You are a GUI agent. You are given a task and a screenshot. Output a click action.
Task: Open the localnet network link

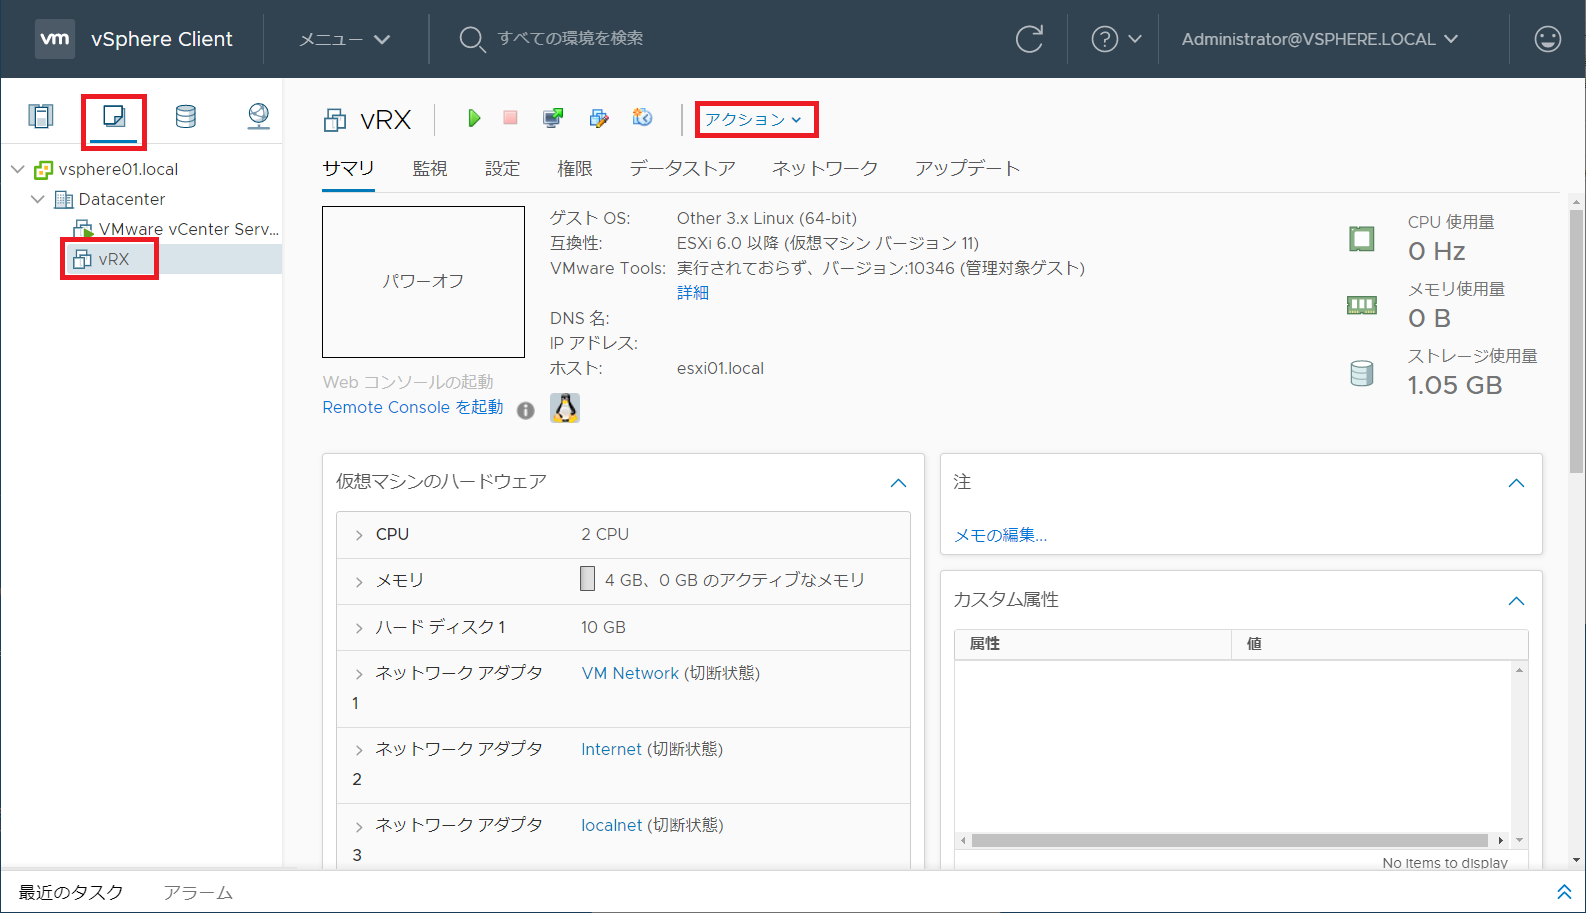click(611, 825)
